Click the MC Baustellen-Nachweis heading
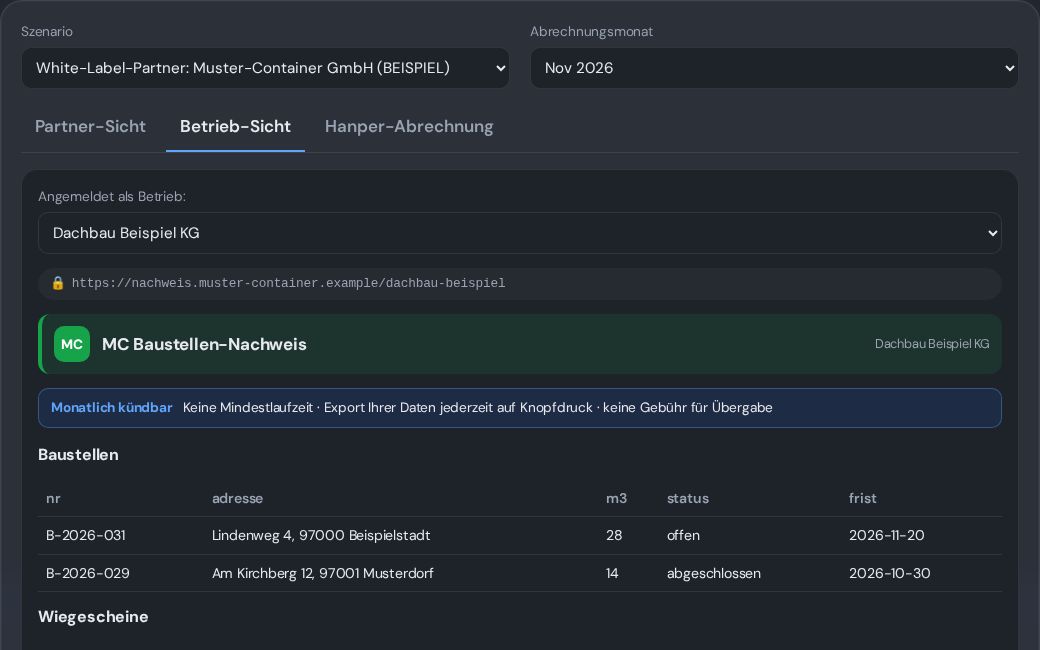 pyautogui.click(x=204, y=344)
